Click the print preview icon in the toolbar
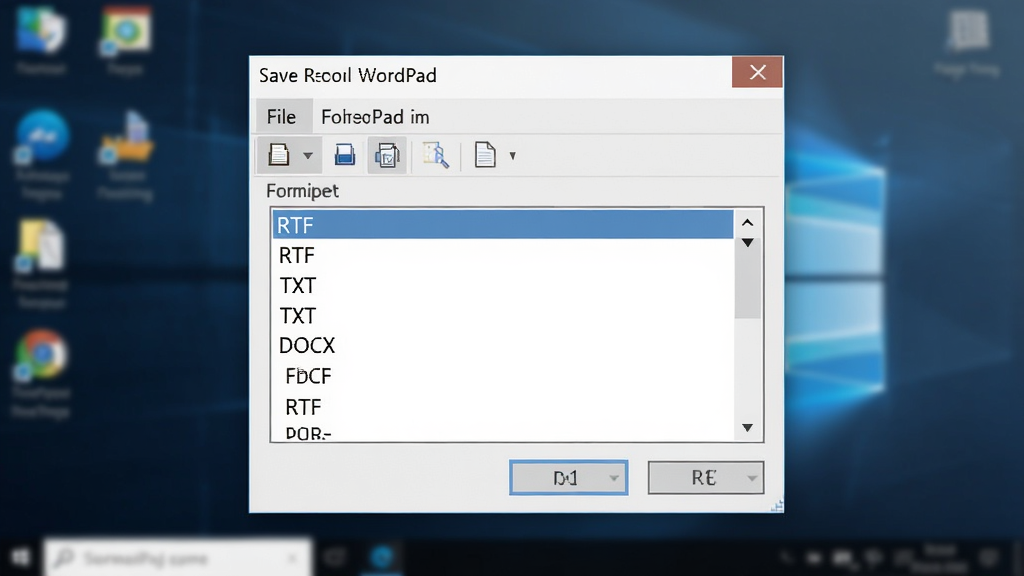Screen dimensions: 1024x576 387,155
